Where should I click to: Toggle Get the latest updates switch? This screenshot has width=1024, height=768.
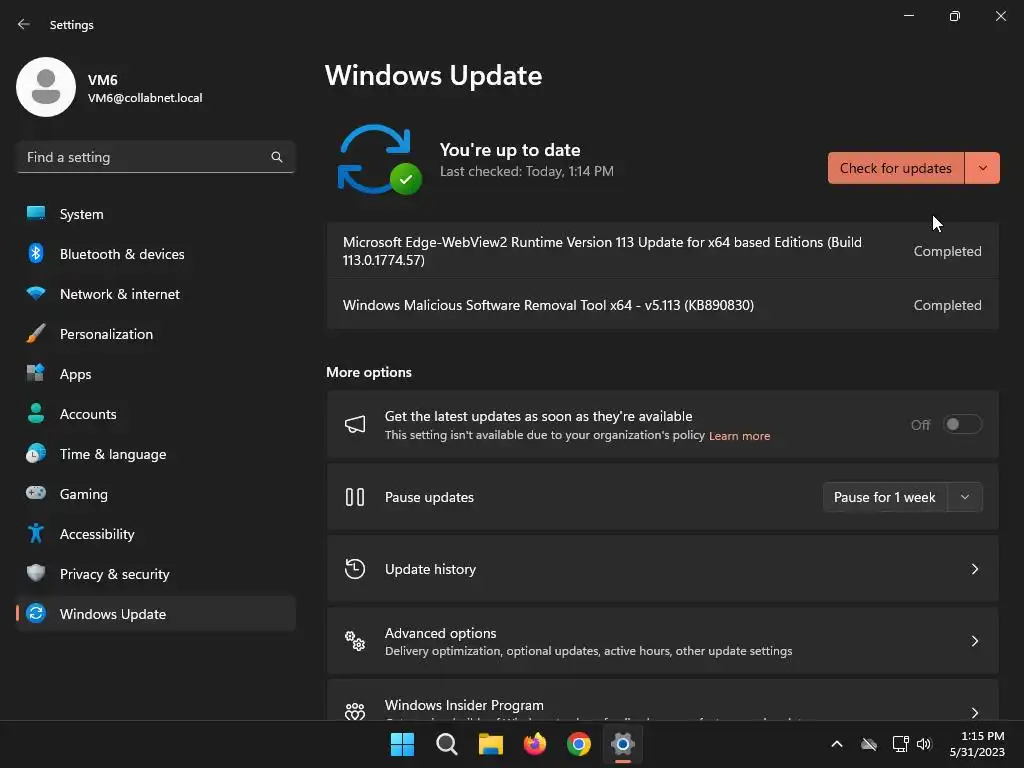click(x=962, y=424)
